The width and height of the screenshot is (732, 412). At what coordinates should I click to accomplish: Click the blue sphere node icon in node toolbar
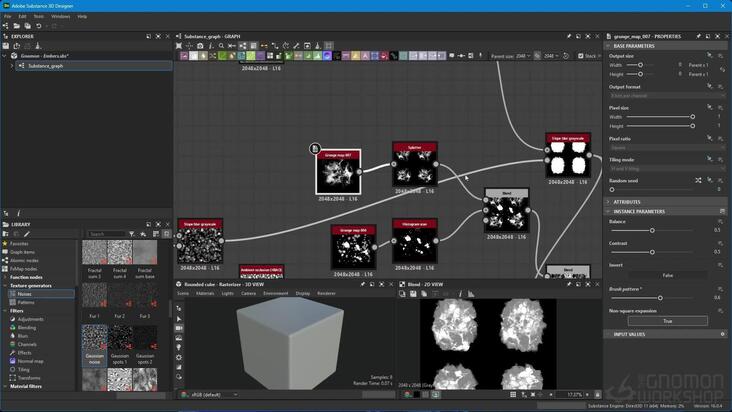point(327,56)
